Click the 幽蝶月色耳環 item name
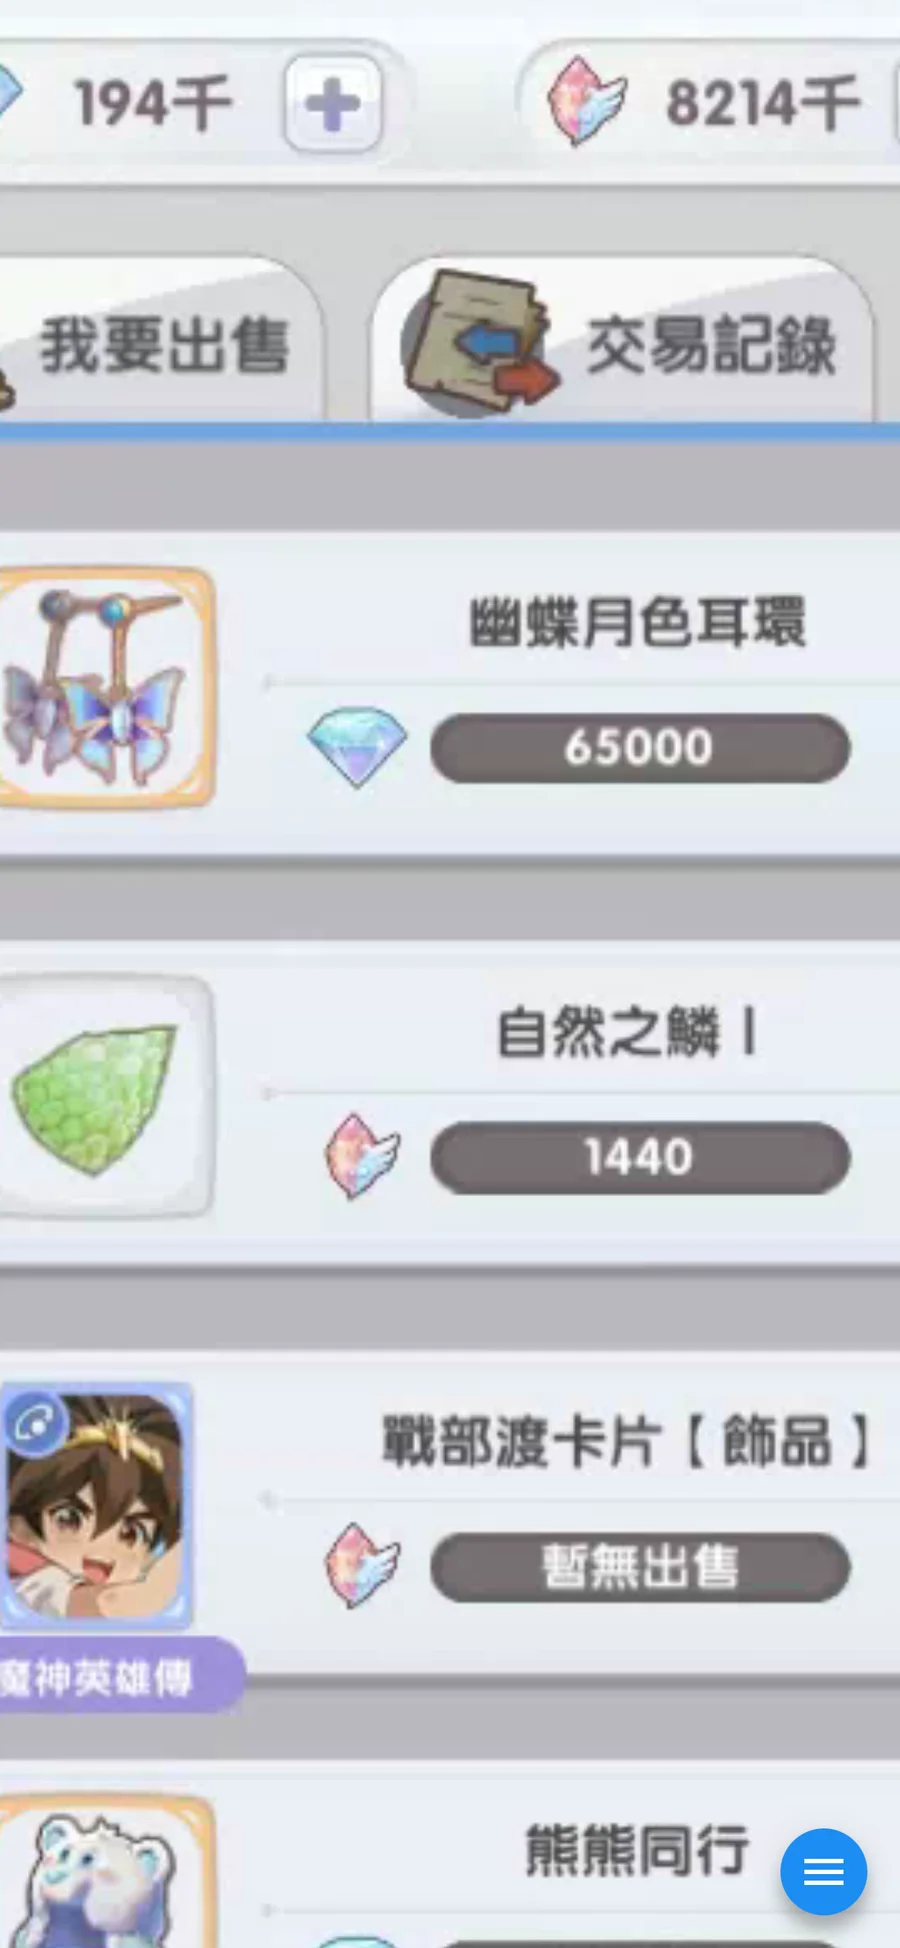900x1948 pixels. pos(637,622)
